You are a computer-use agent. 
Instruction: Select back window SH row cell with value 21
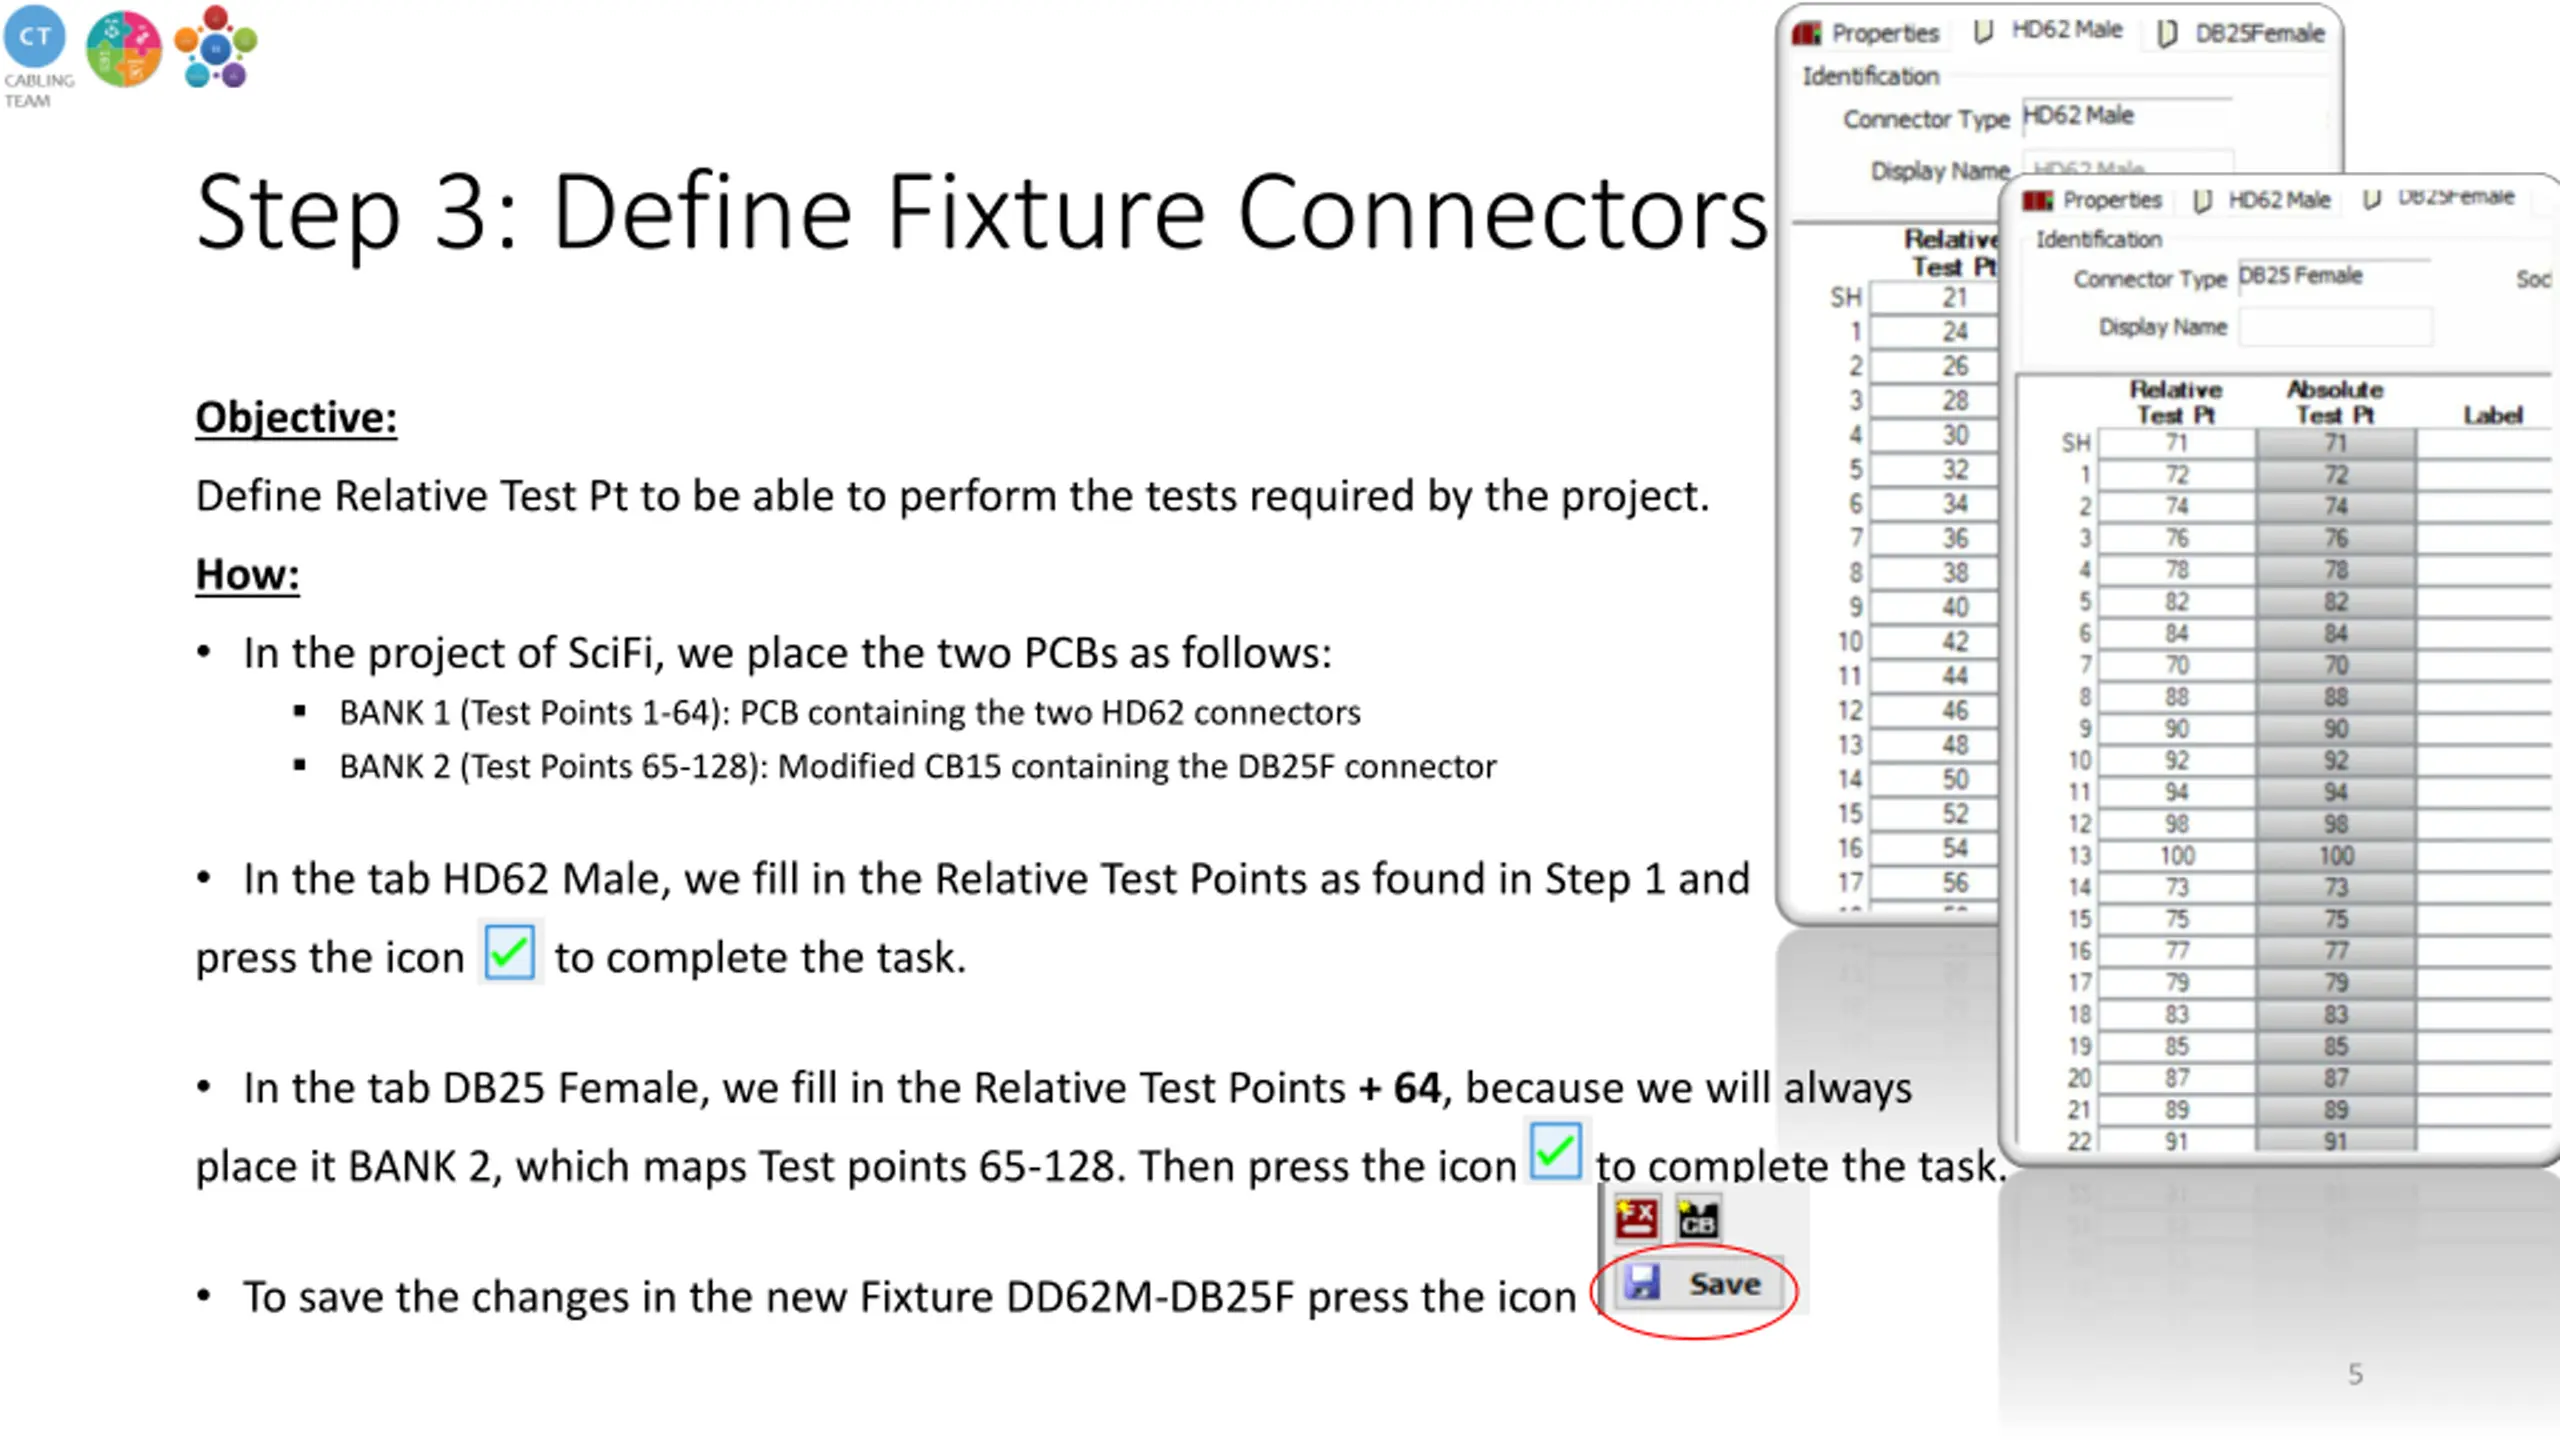click(x=1934, y=297)
